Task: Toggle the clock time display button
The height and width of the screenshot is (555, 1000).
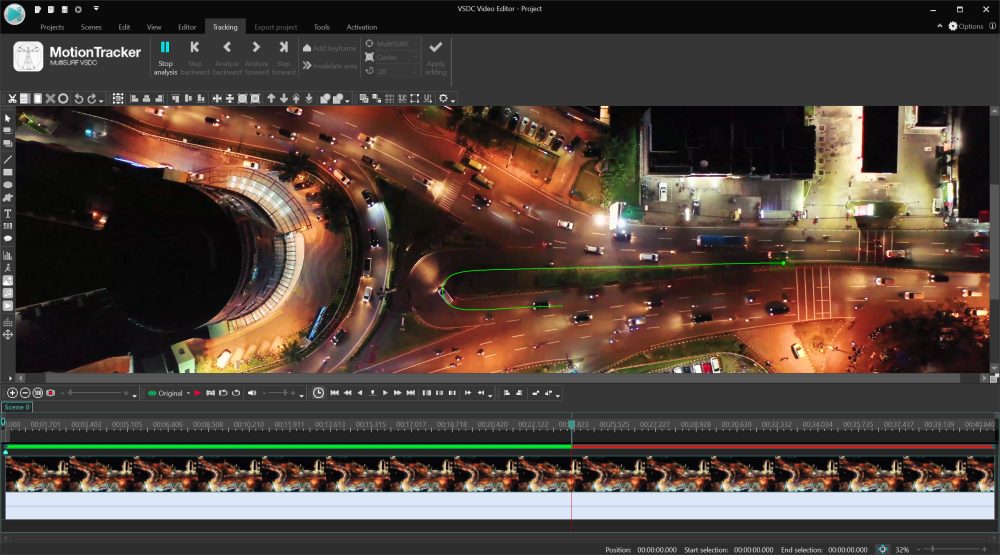Action: (318, 393)
